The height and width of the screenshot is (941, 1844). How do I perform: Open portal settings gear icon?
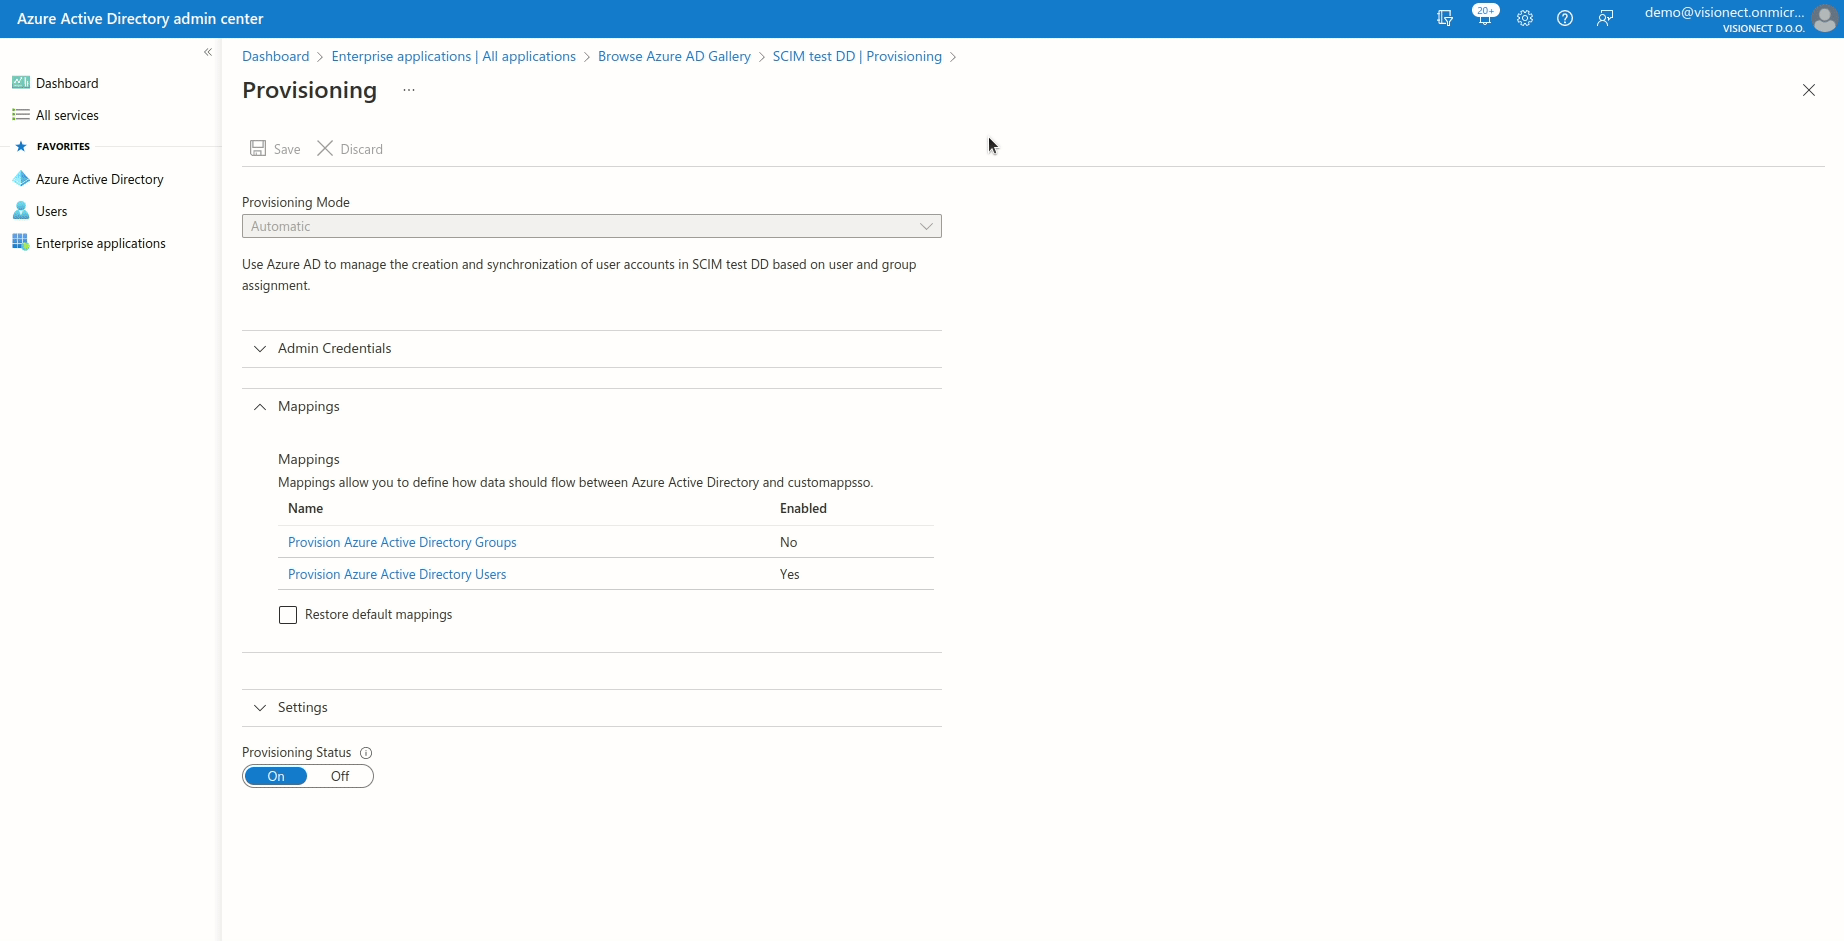(1524, 18)
